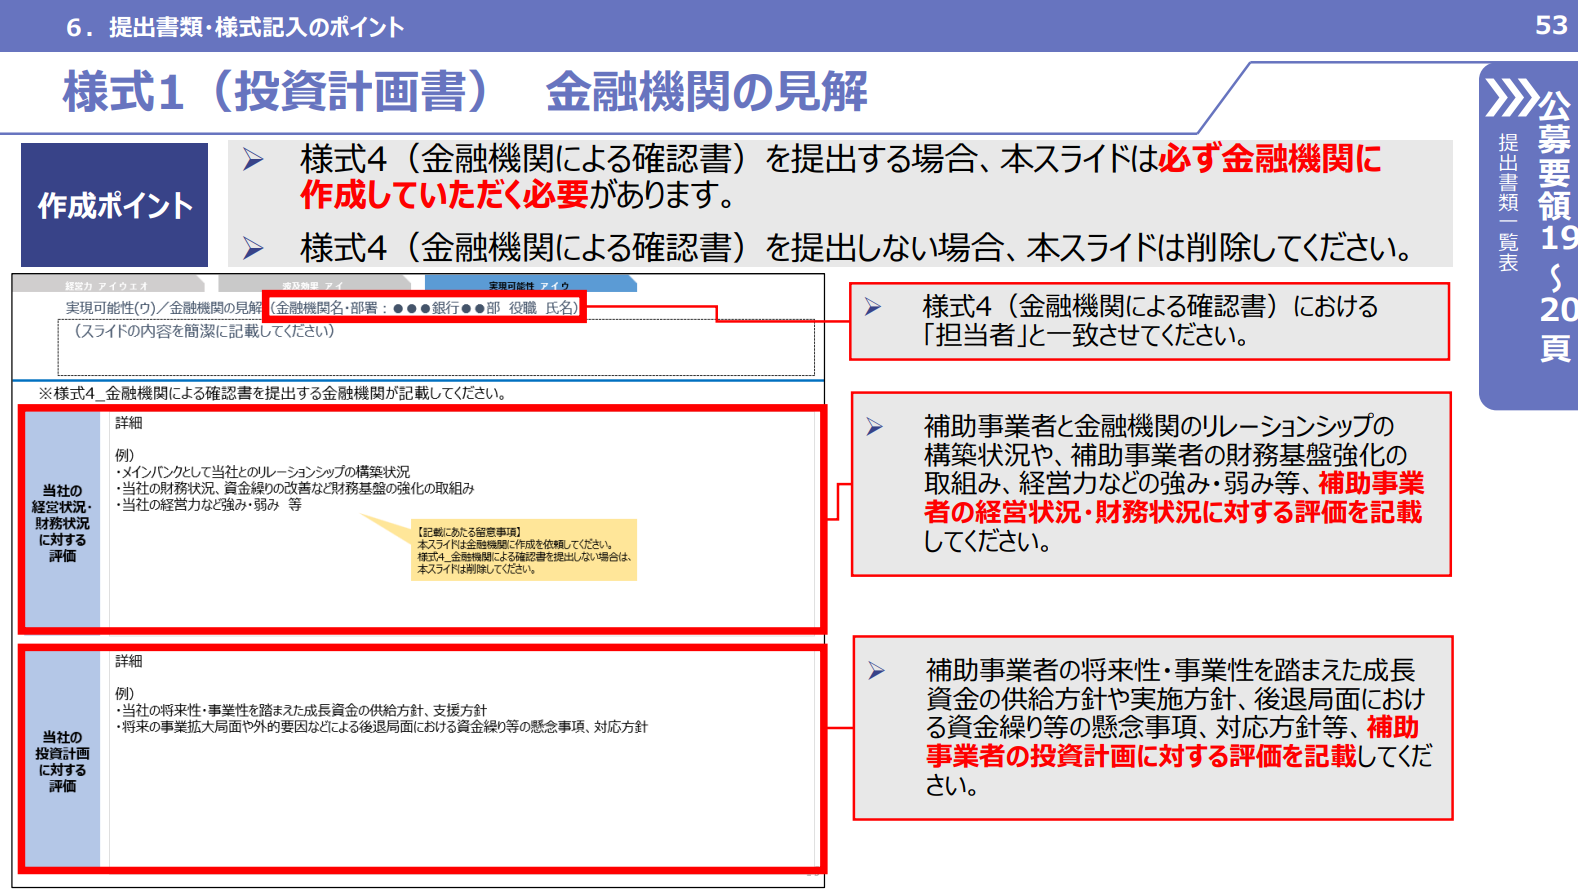Click the triple chevron icon on 公募要領 tab

pyautogui.click(x=1510, y=98)
